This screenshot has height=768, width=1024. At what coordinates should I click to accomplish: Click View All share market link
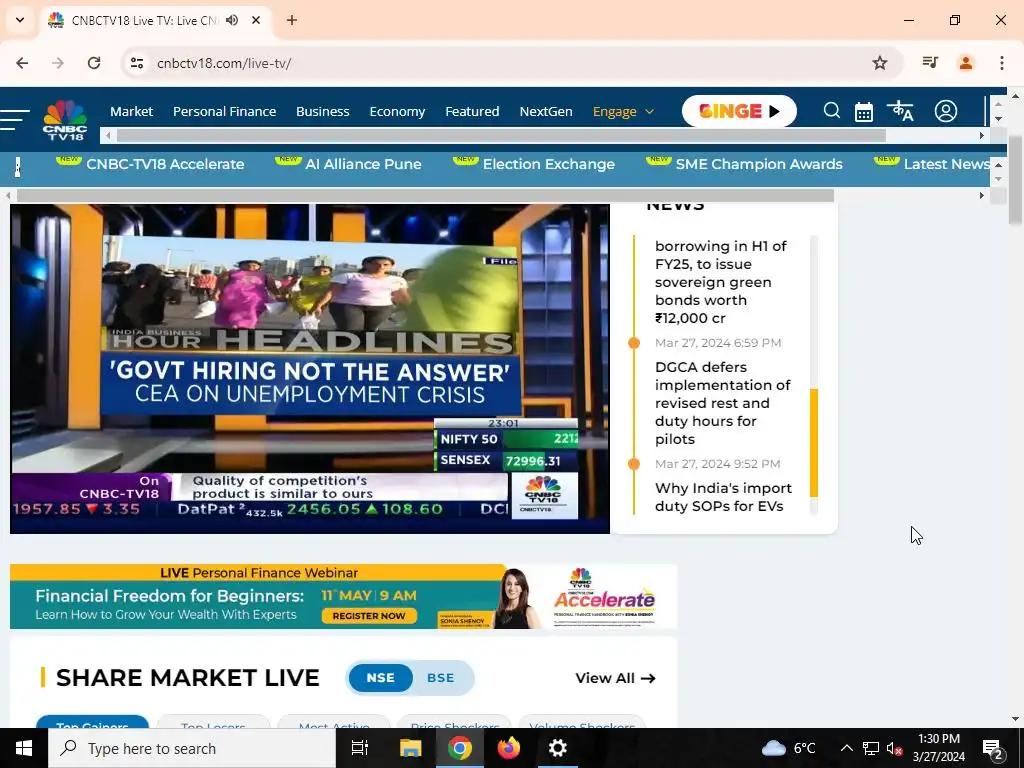615,678
